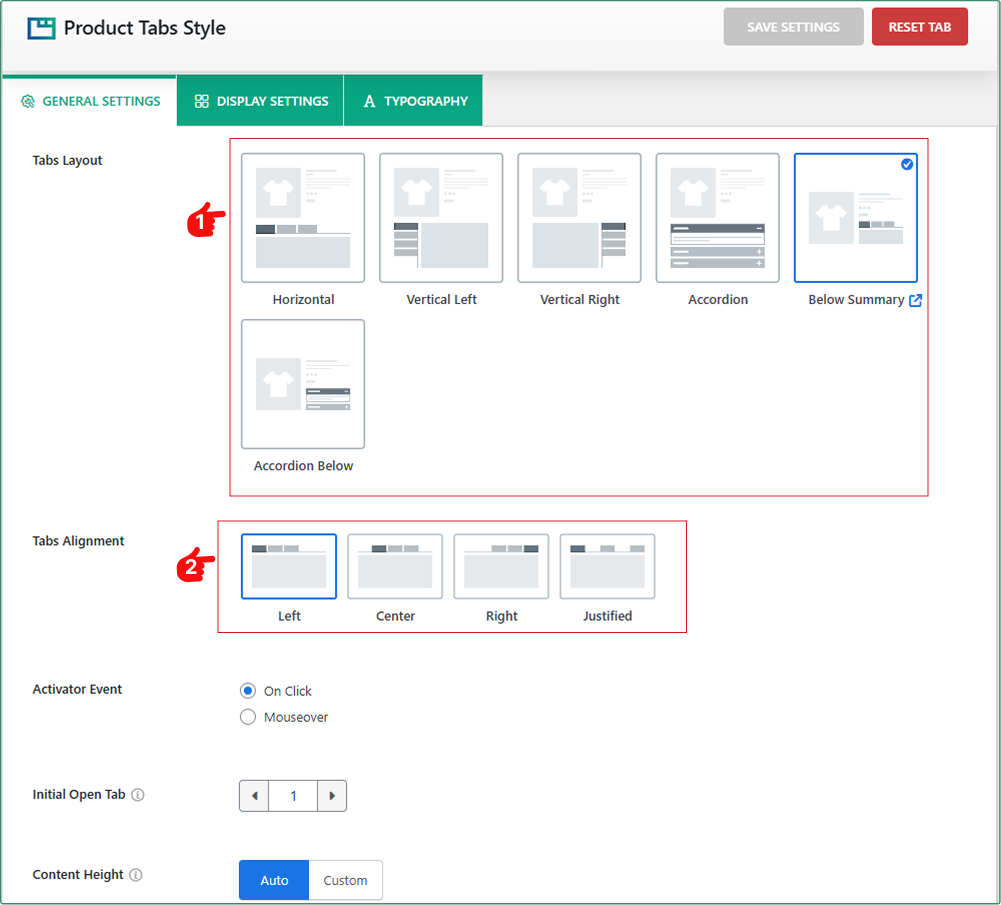Select the Accordion layout thumbnail

pos(717,218)
